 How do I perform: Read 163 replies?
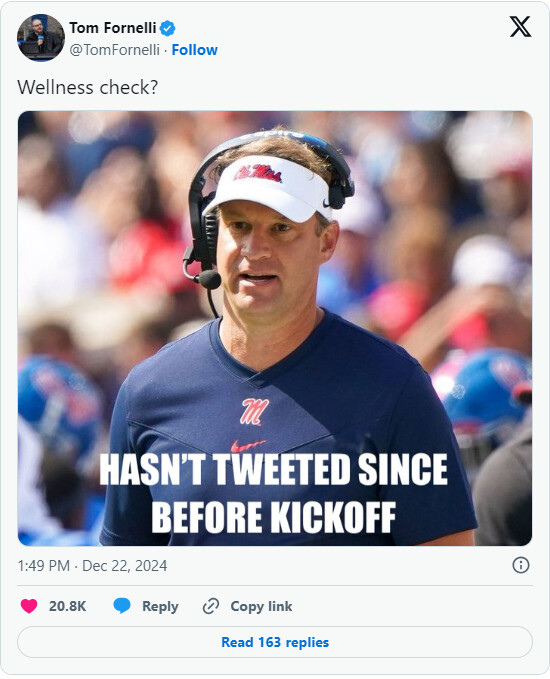[x=275, y=642]
